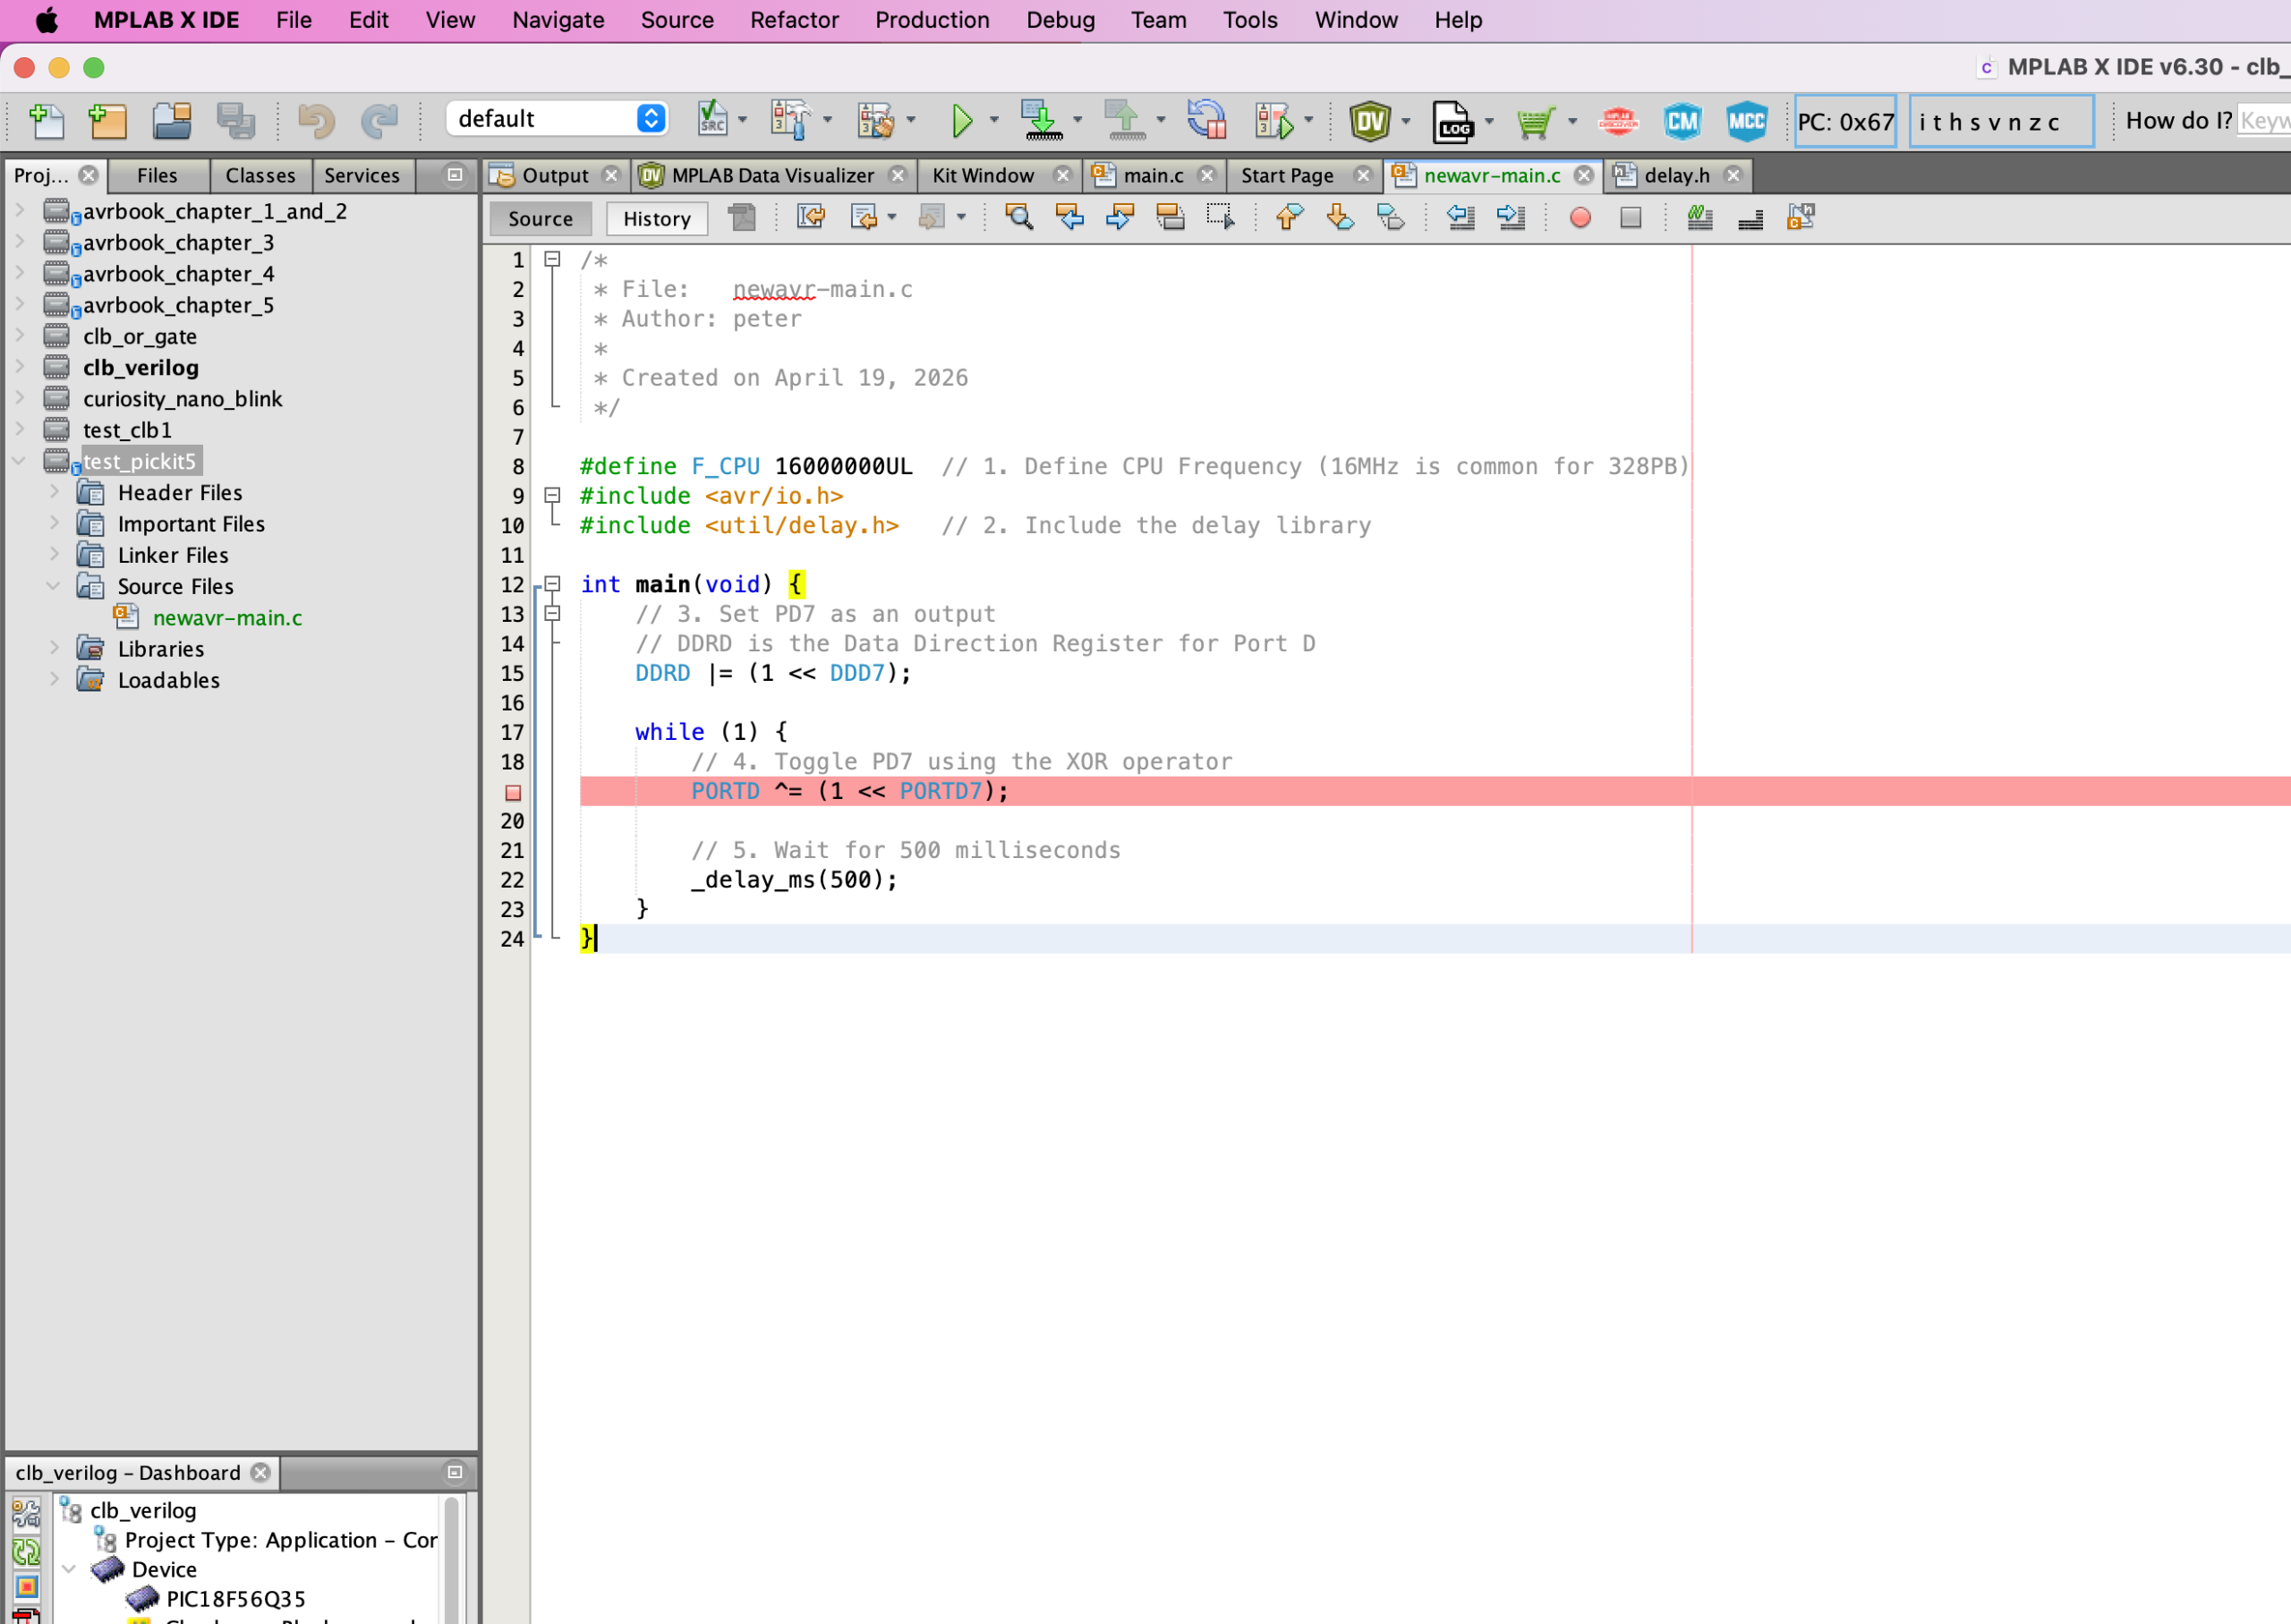Build the project with the hammer icon
The image size is (2291, 1624).
tap(790, 120)
